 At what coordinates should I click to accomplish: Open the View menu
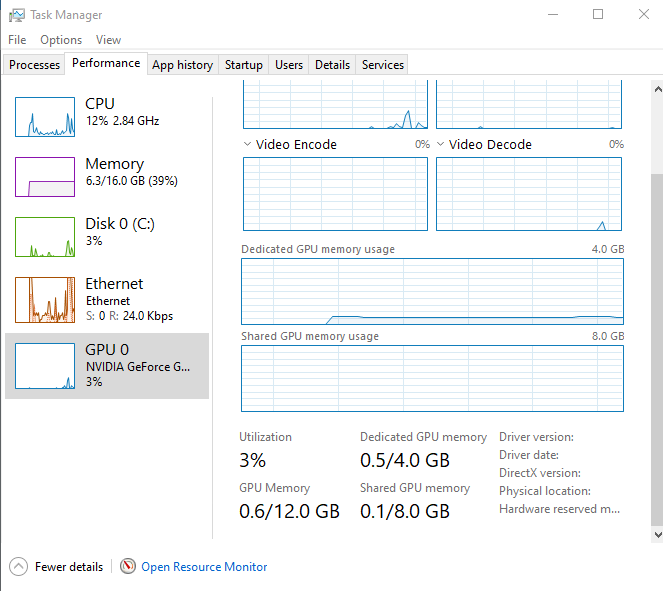[x=108, y=40]
